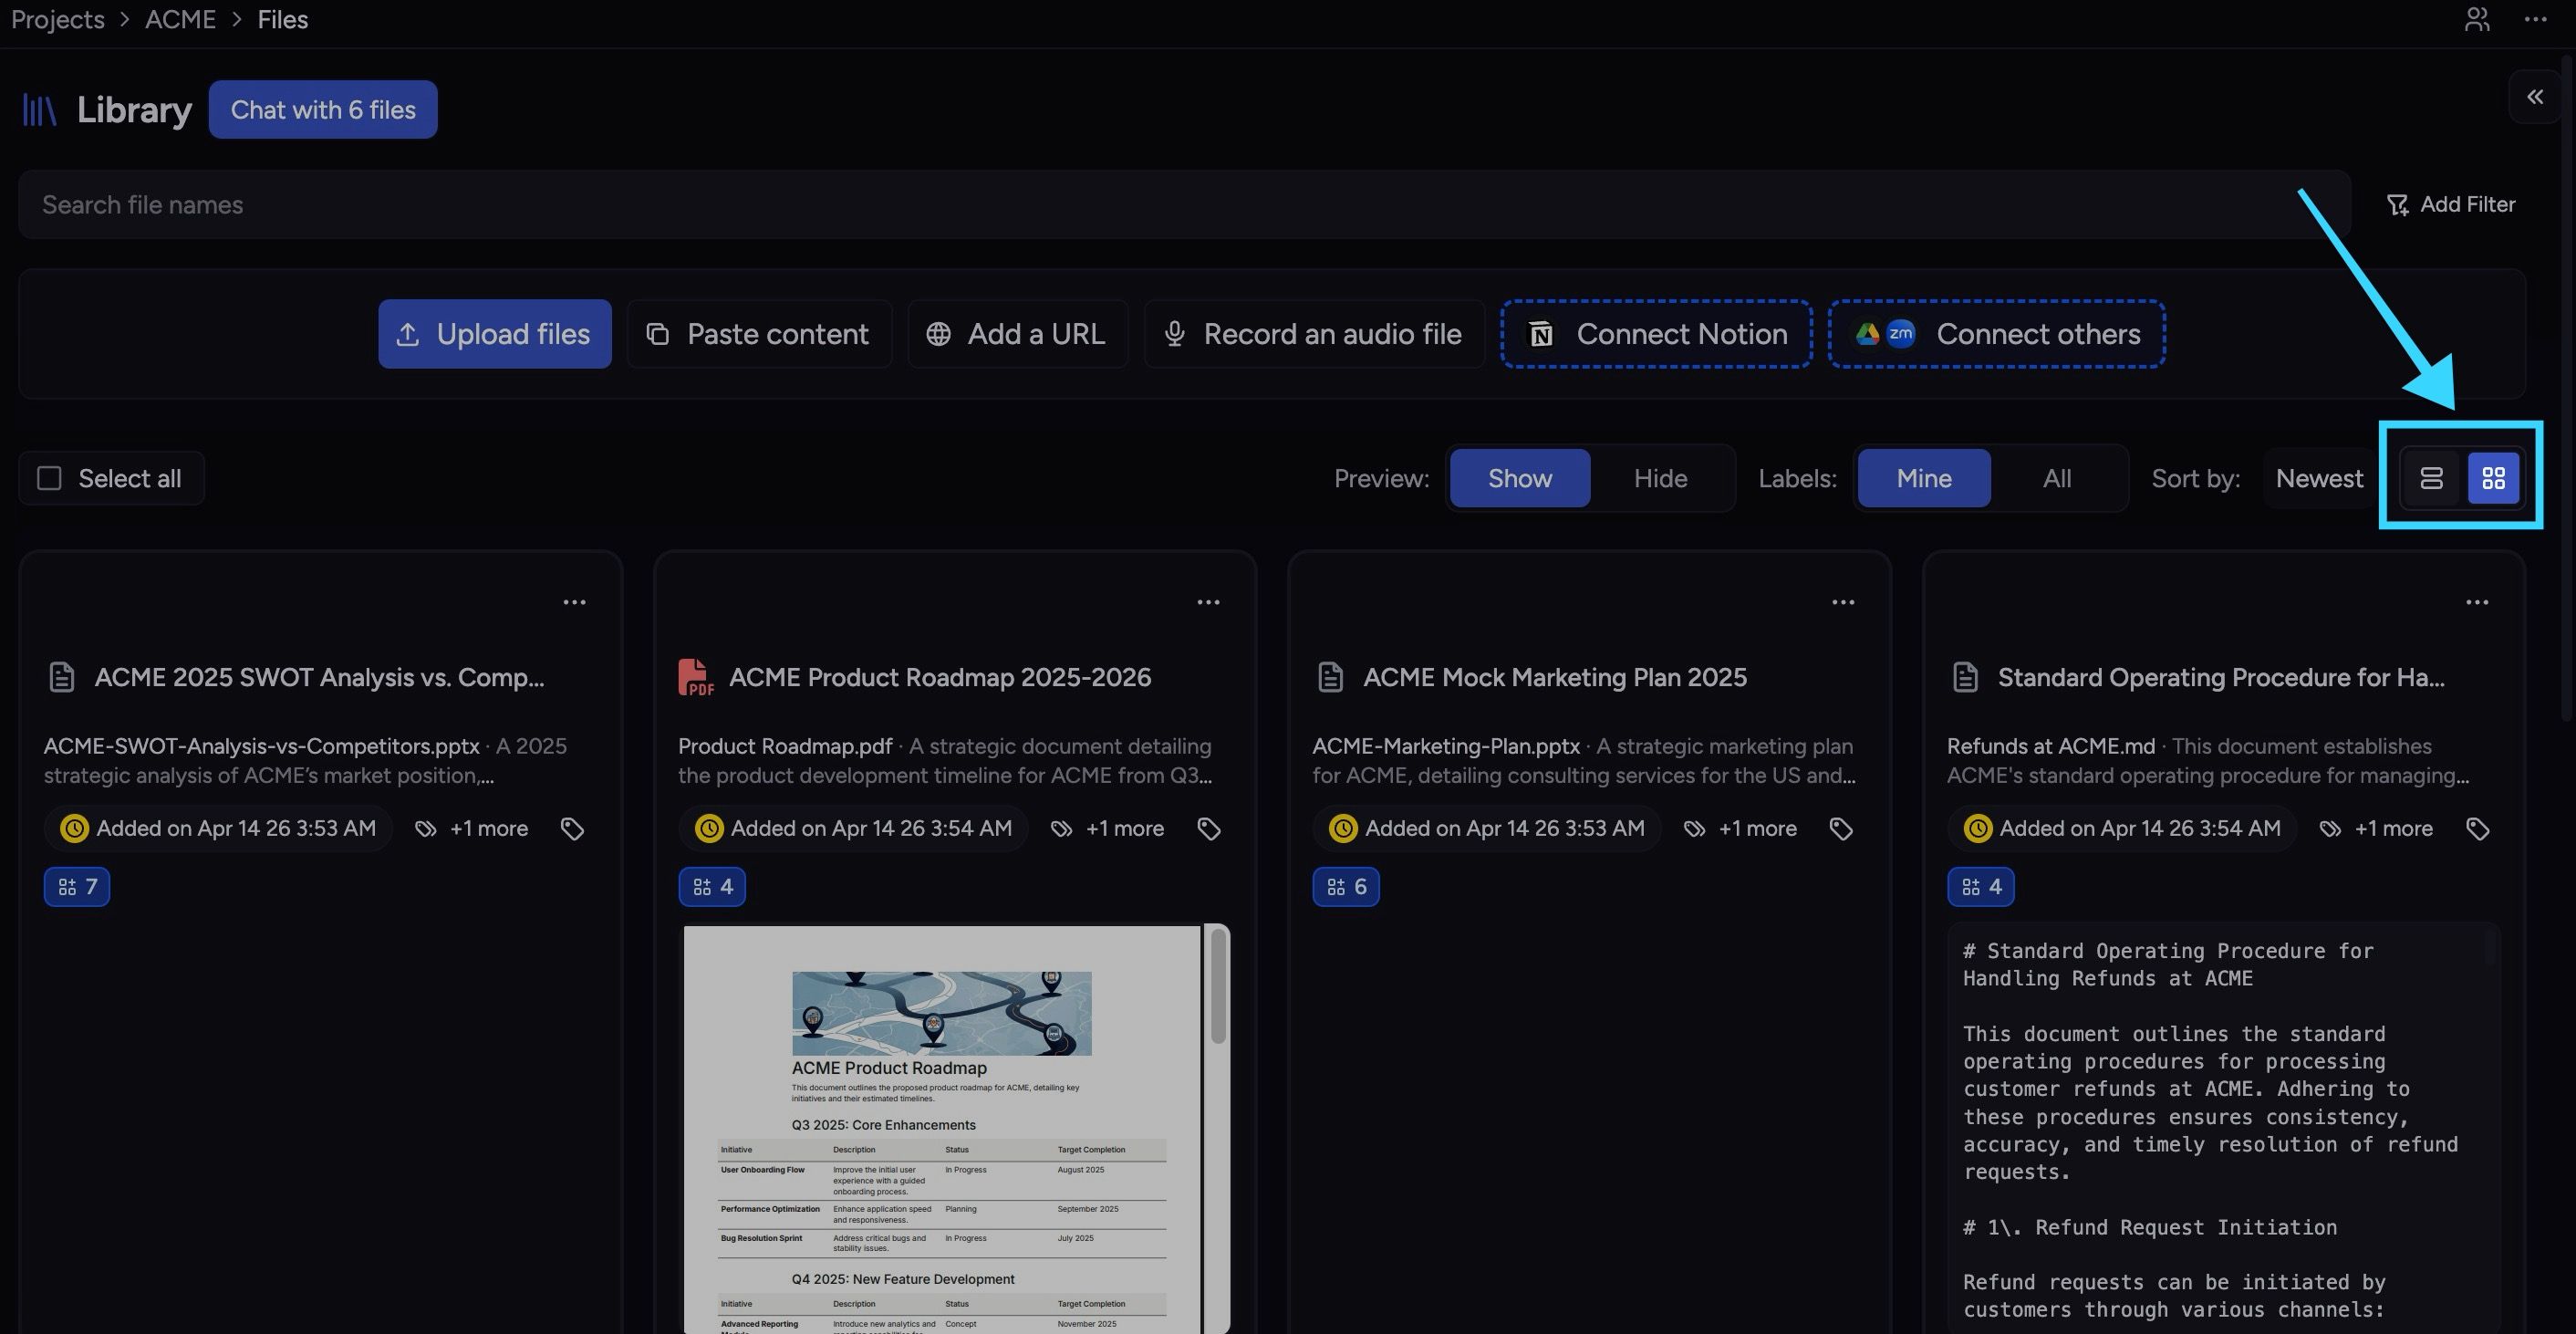Open the 7 chunks badge on SWOT card
2576x1334 pixels.
77,887
